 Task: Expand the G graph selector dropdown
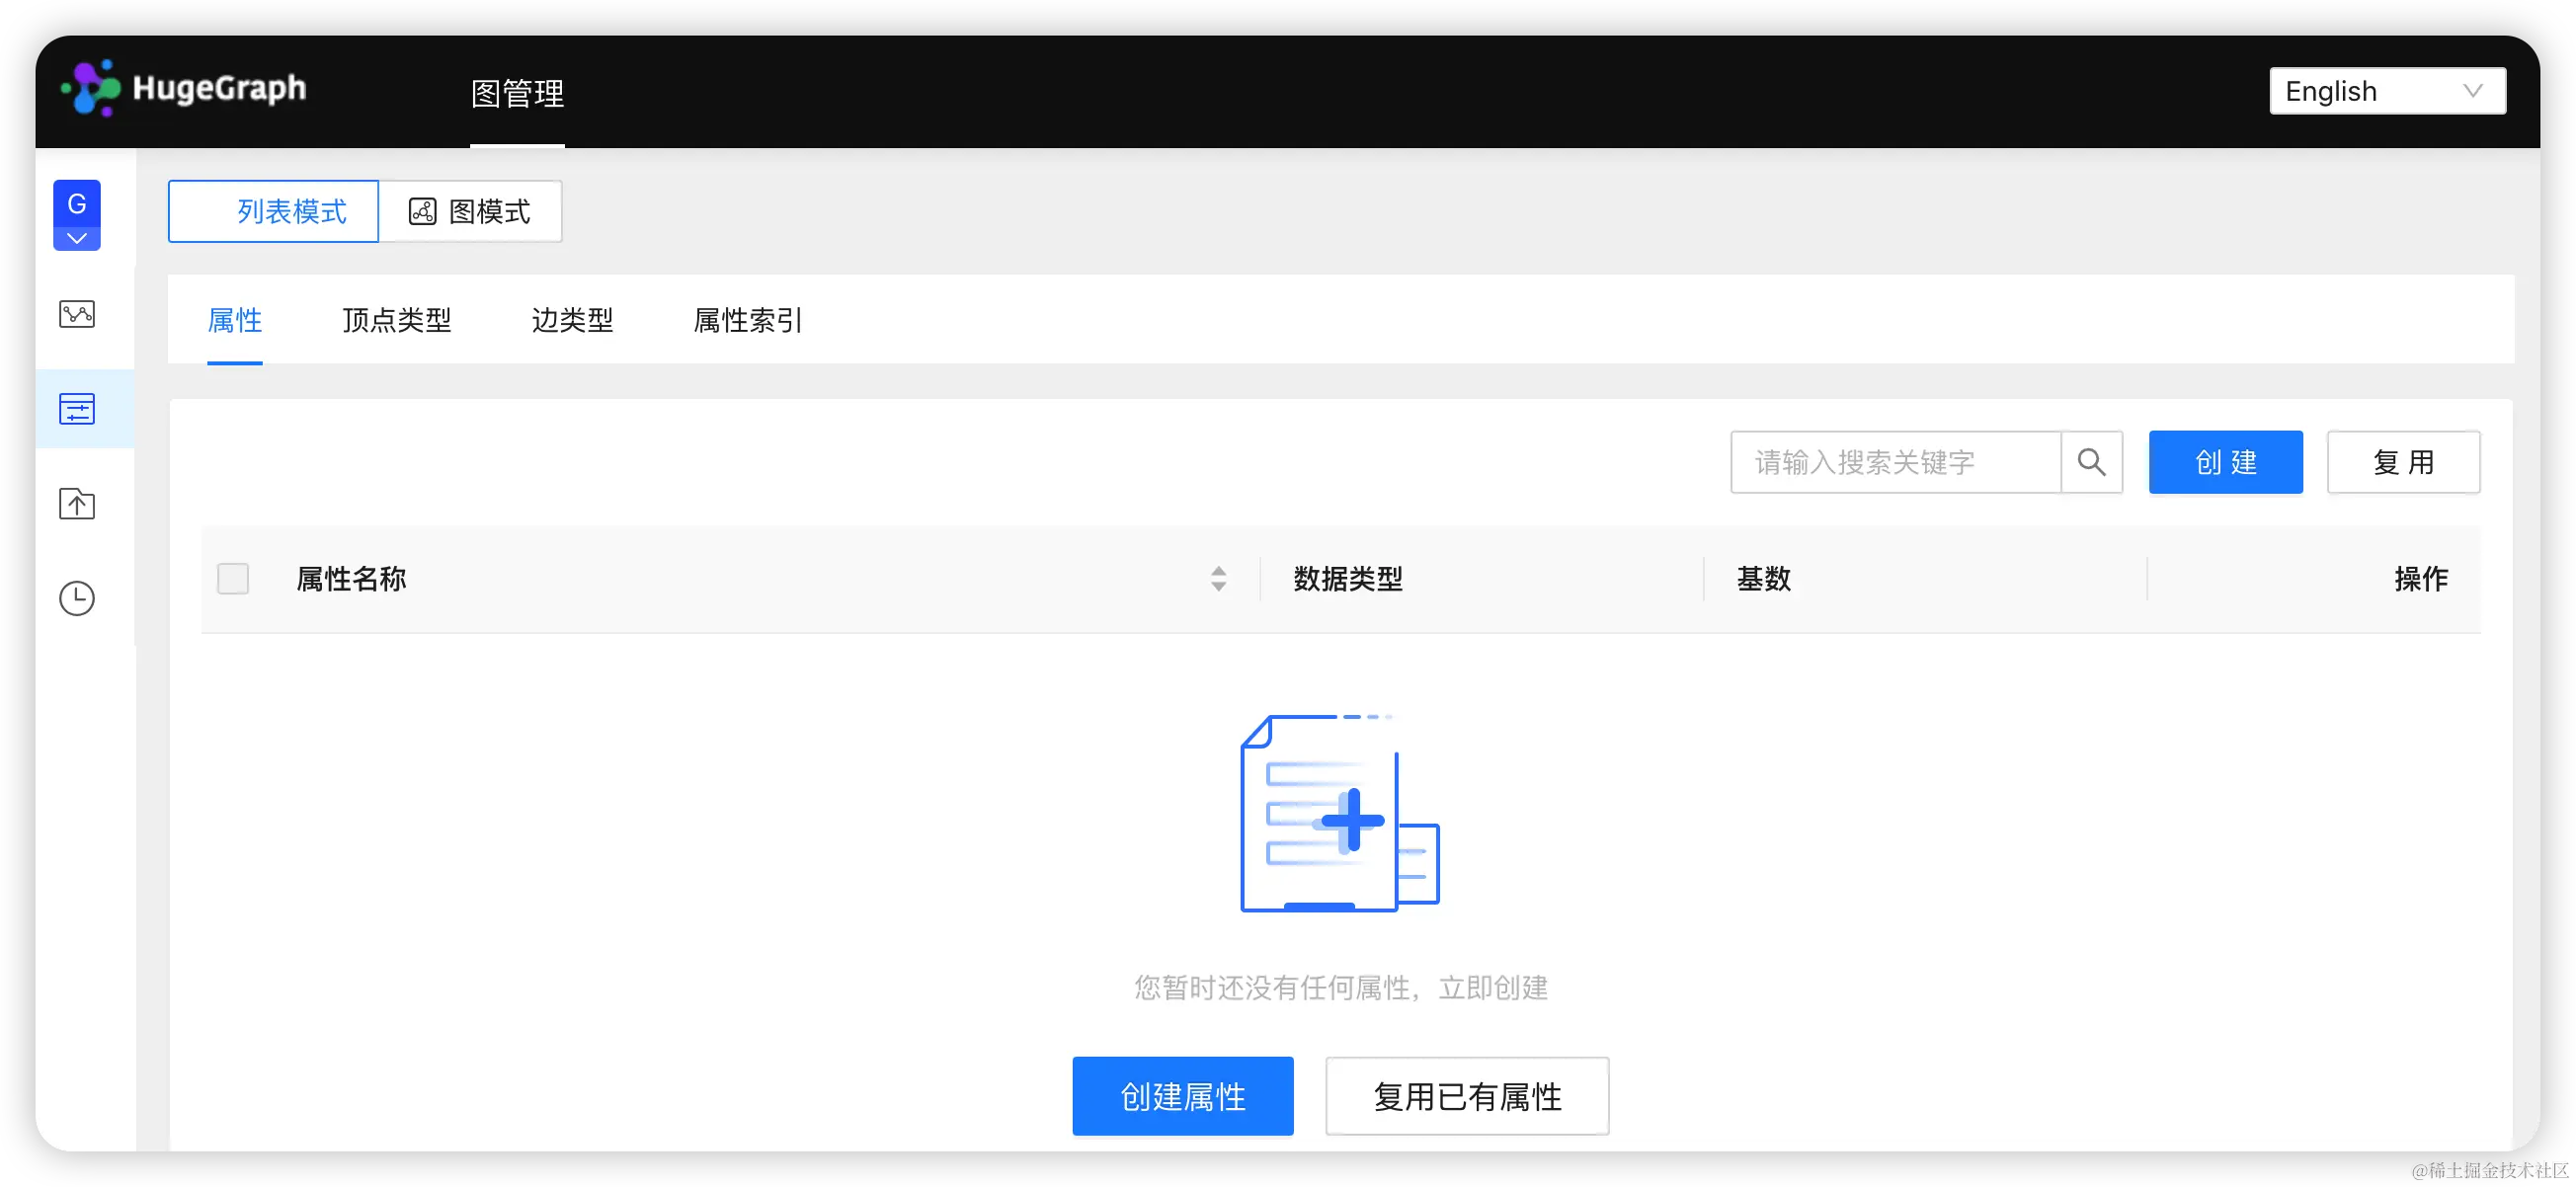click(76, 238)
